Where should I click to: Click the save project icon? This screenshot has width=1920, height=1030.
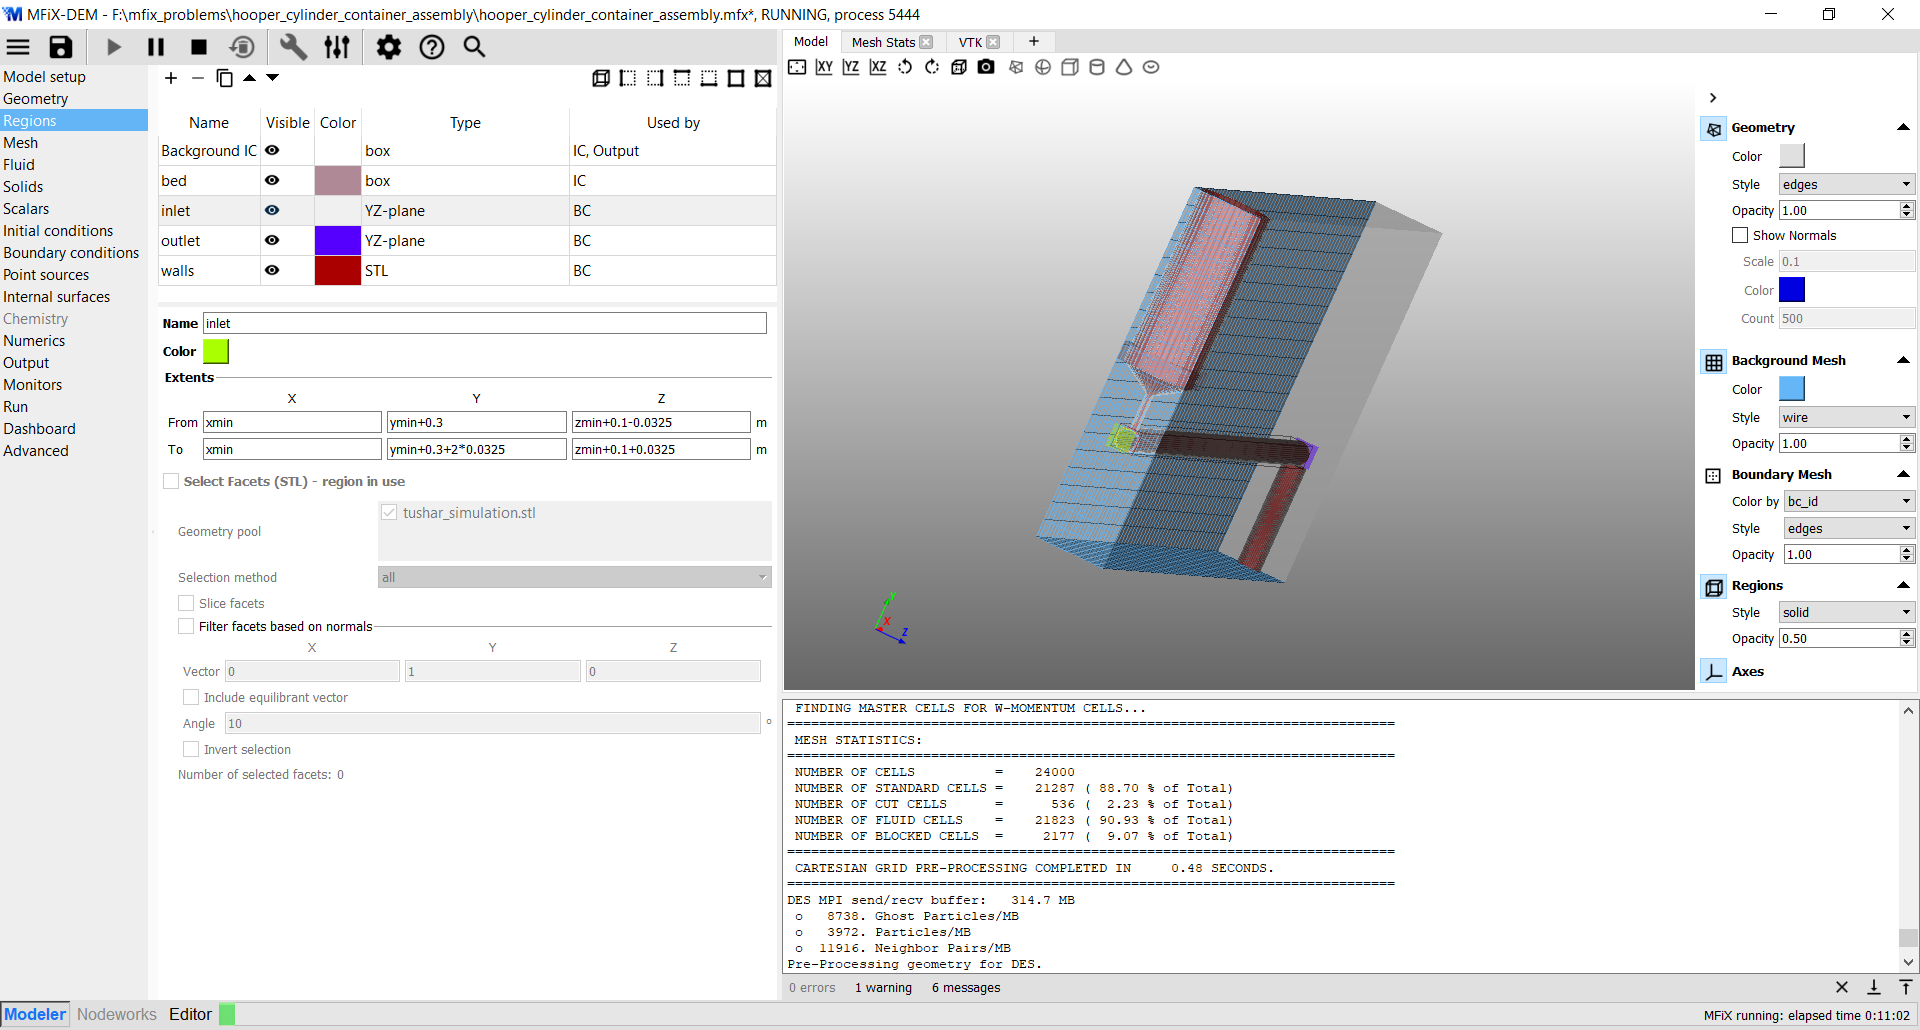coord(61,47)
